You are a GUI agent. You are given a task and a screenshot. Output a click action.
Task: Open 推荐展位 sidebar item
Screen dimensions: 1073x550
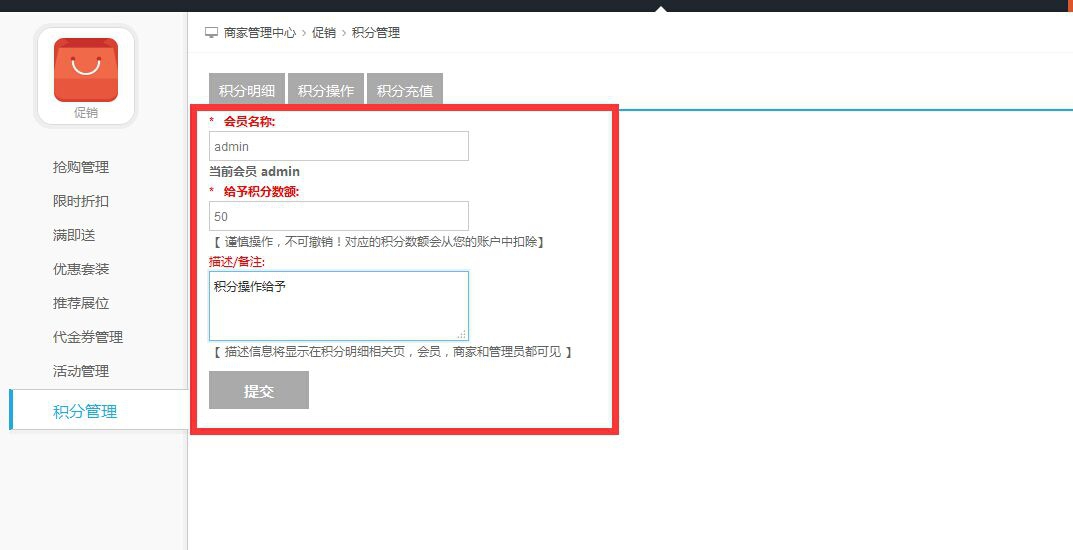click(x=81, y=303)
